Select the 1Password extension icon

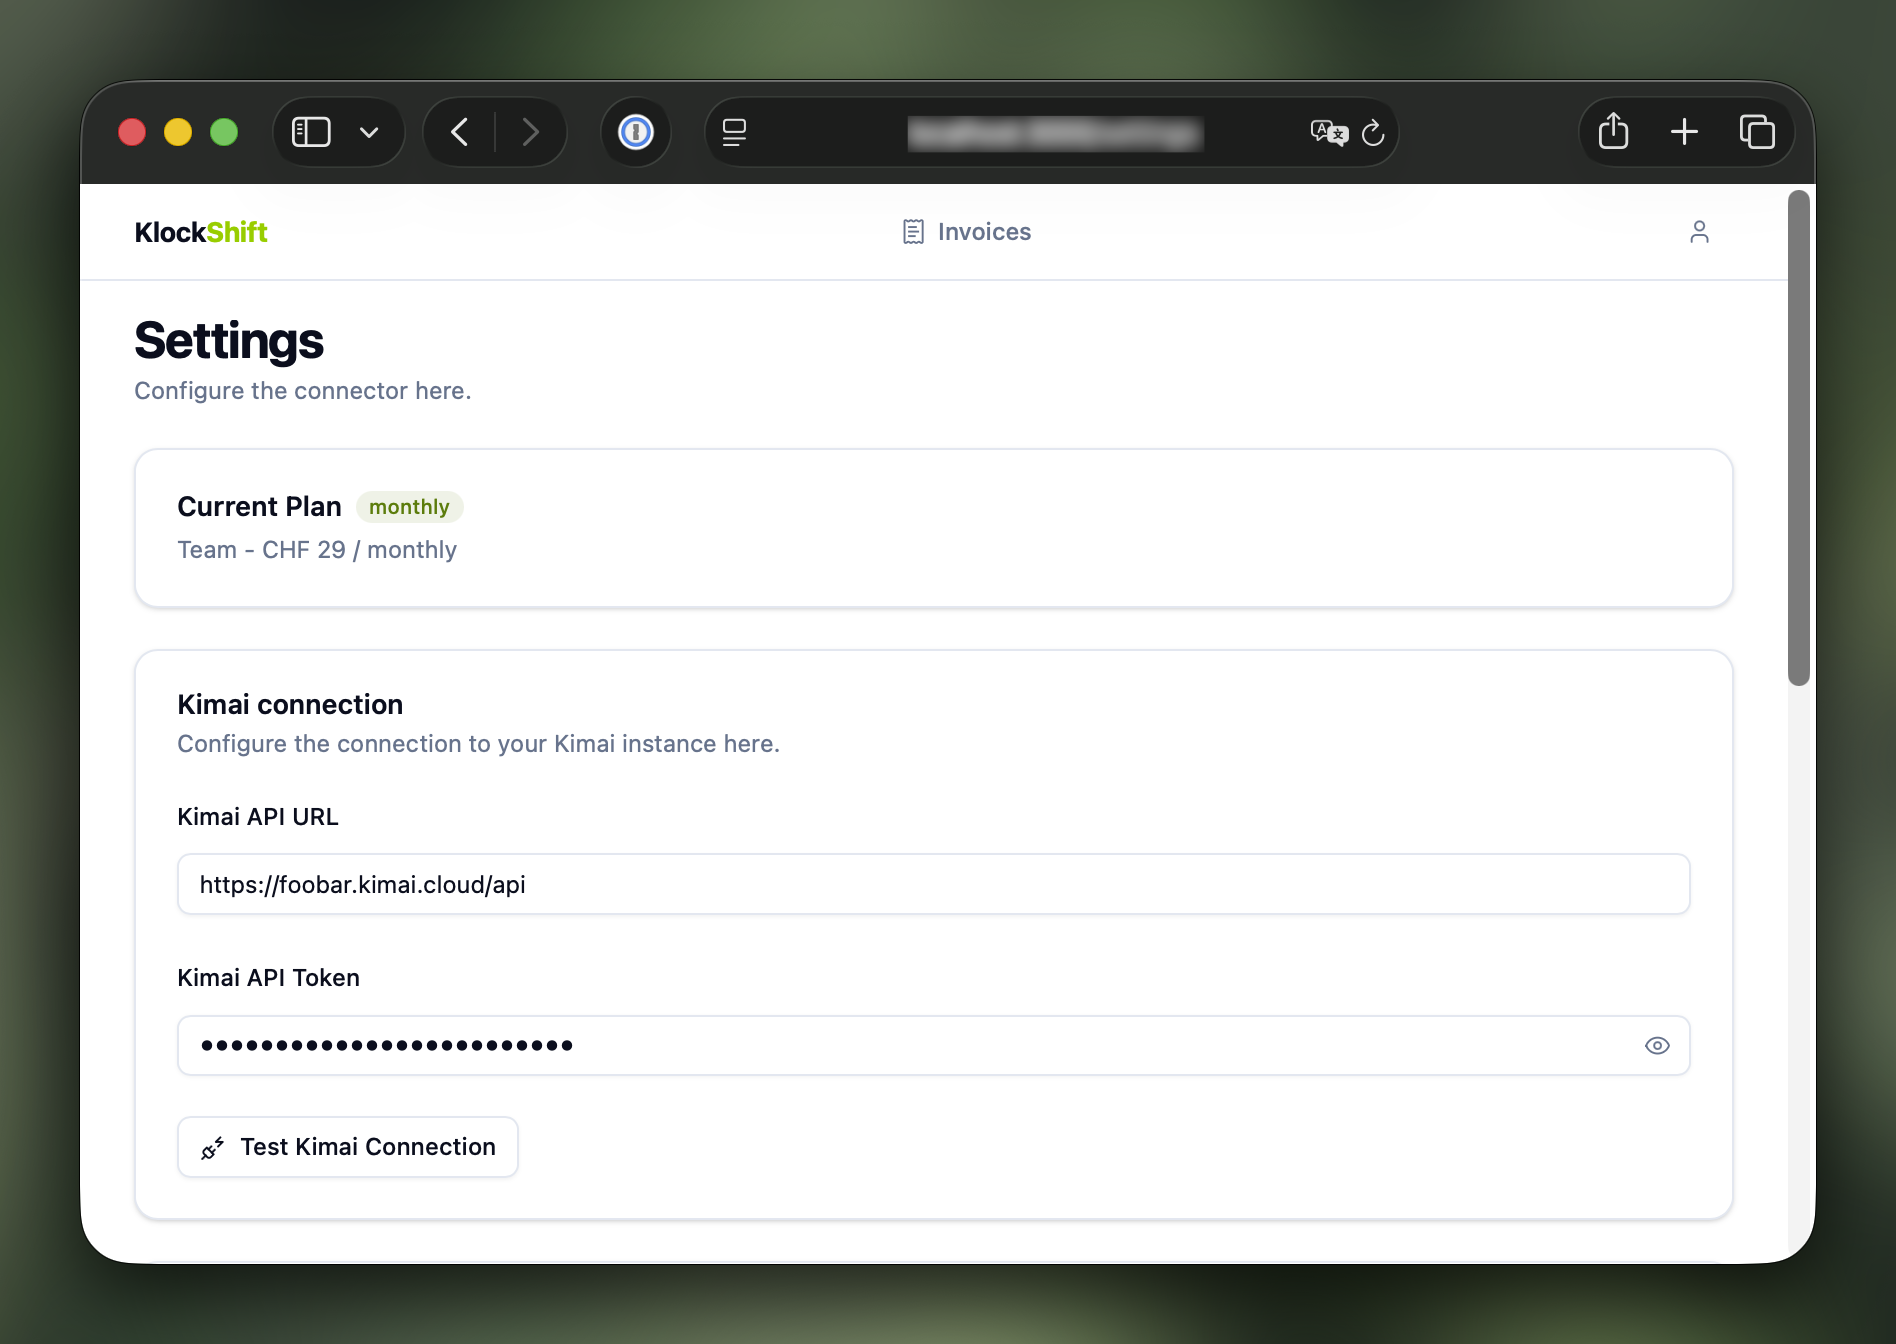(636, 132)
